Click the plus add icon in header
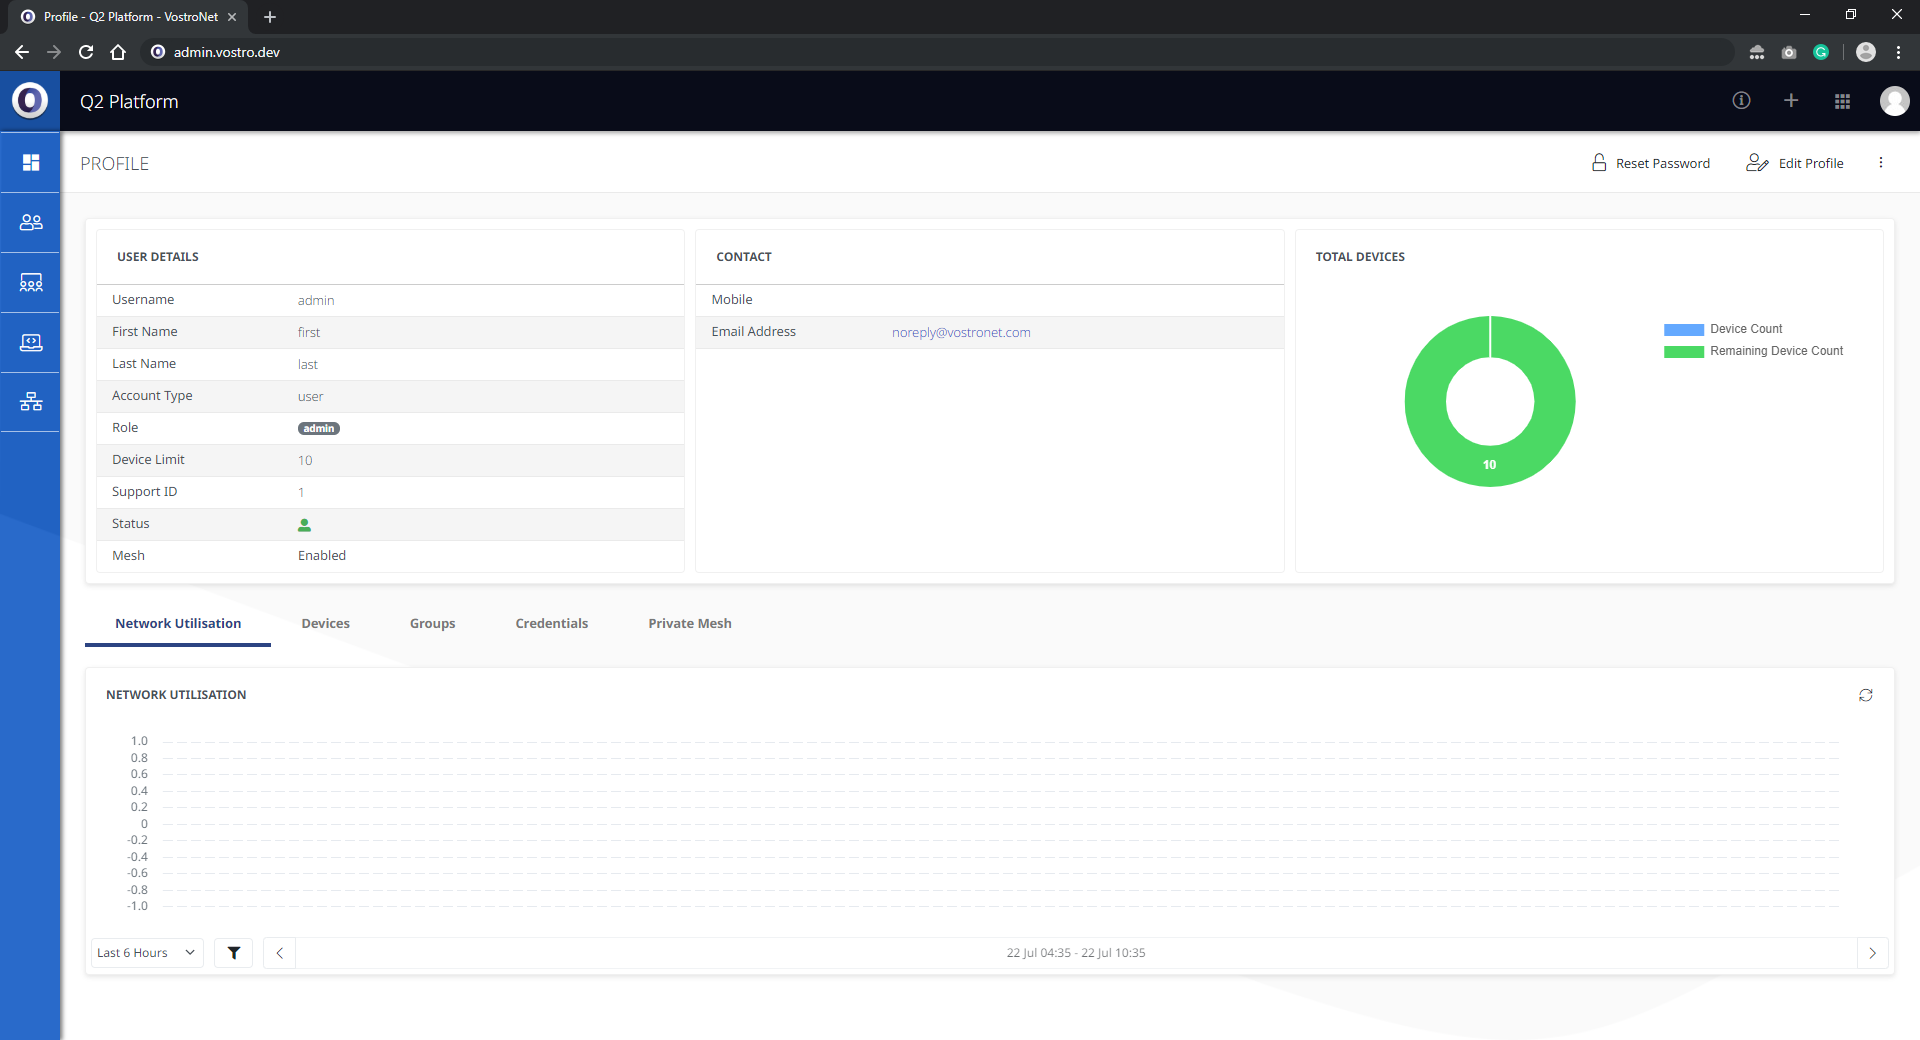 click(1791, 101)
